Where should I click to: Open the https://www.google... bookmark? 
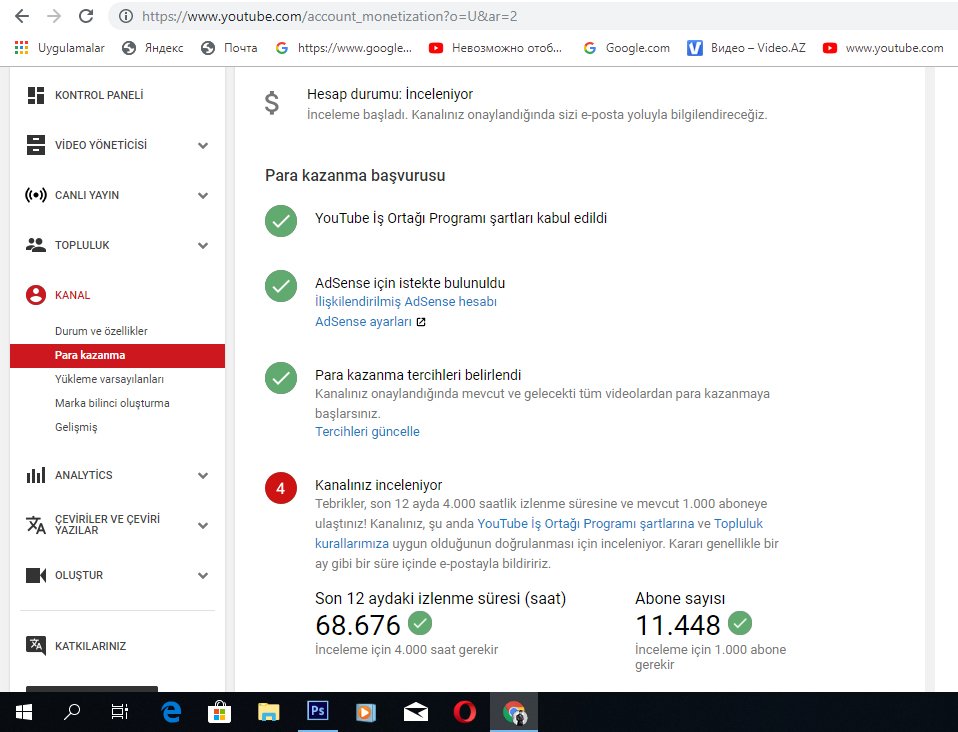tap(343, 48)
